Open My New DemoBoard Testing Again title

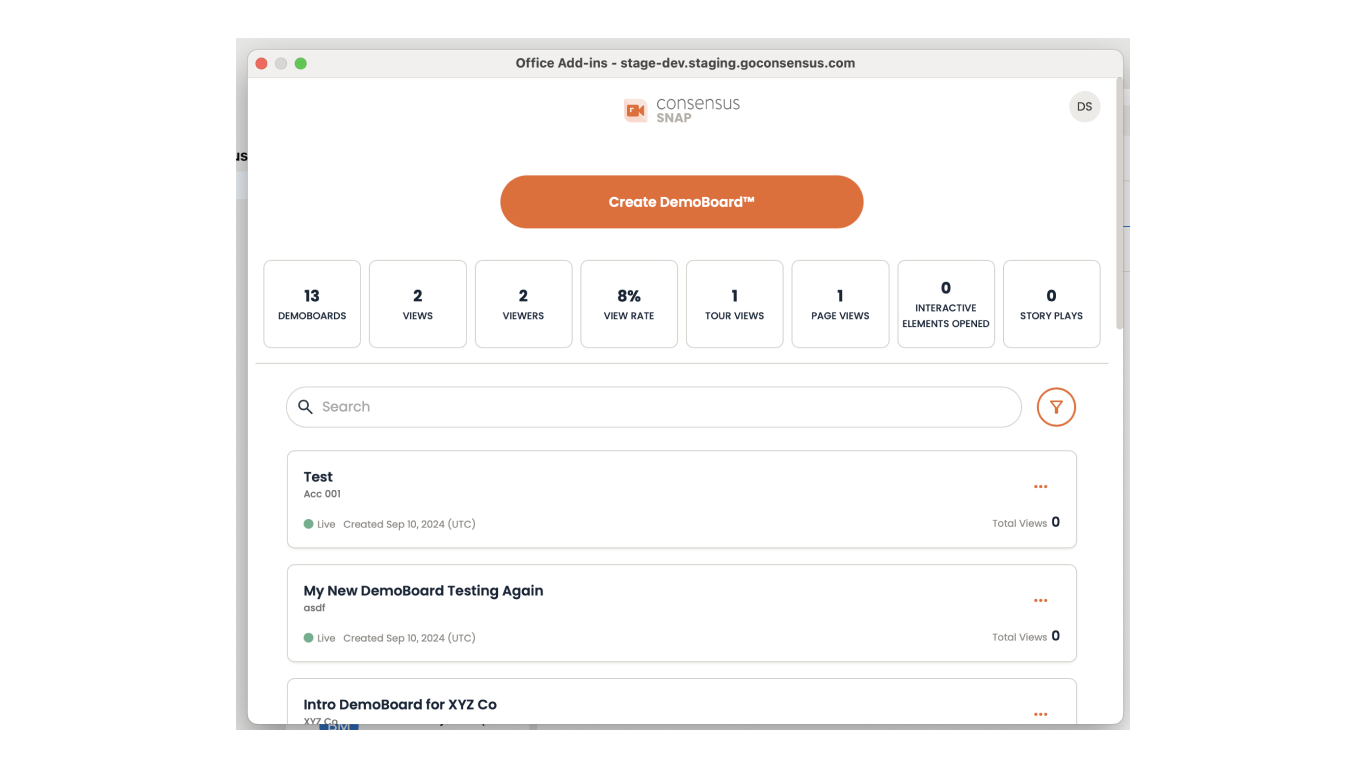[423, 591]
